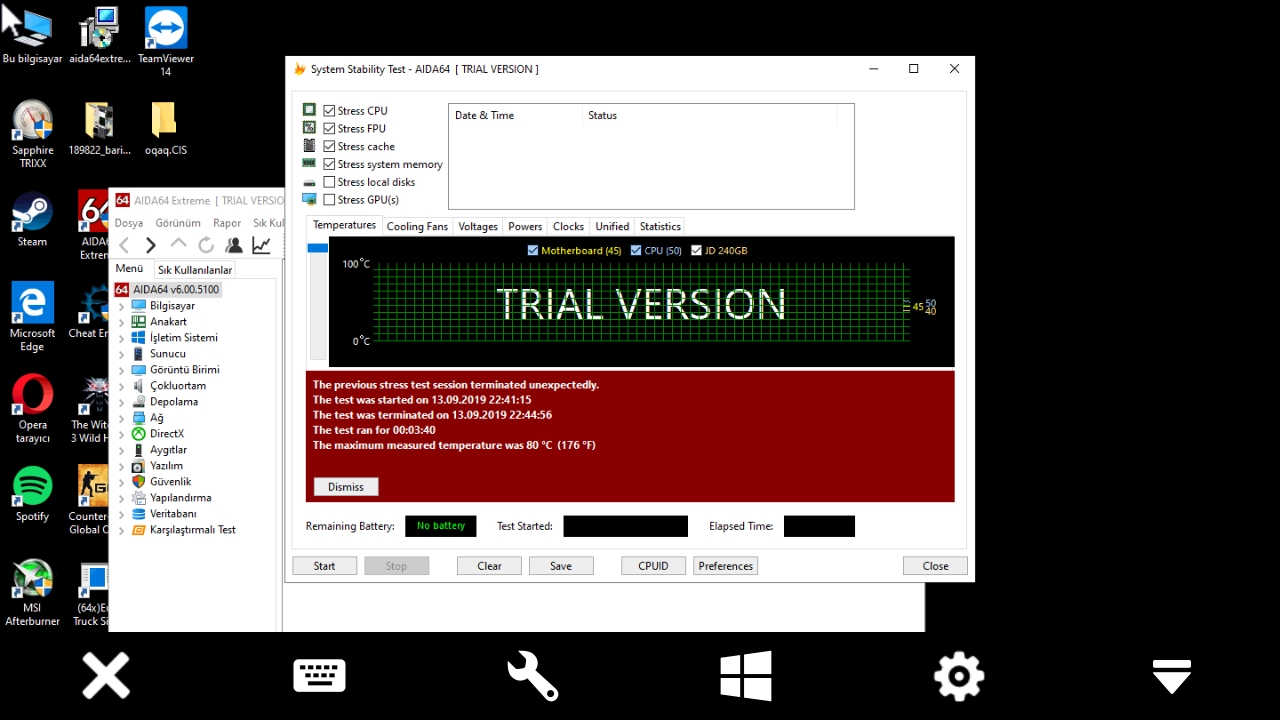Expand the Anakart tree node
Image resolution: width=1280 pixels, height=720 pixels.
click(x=122, y=322)
